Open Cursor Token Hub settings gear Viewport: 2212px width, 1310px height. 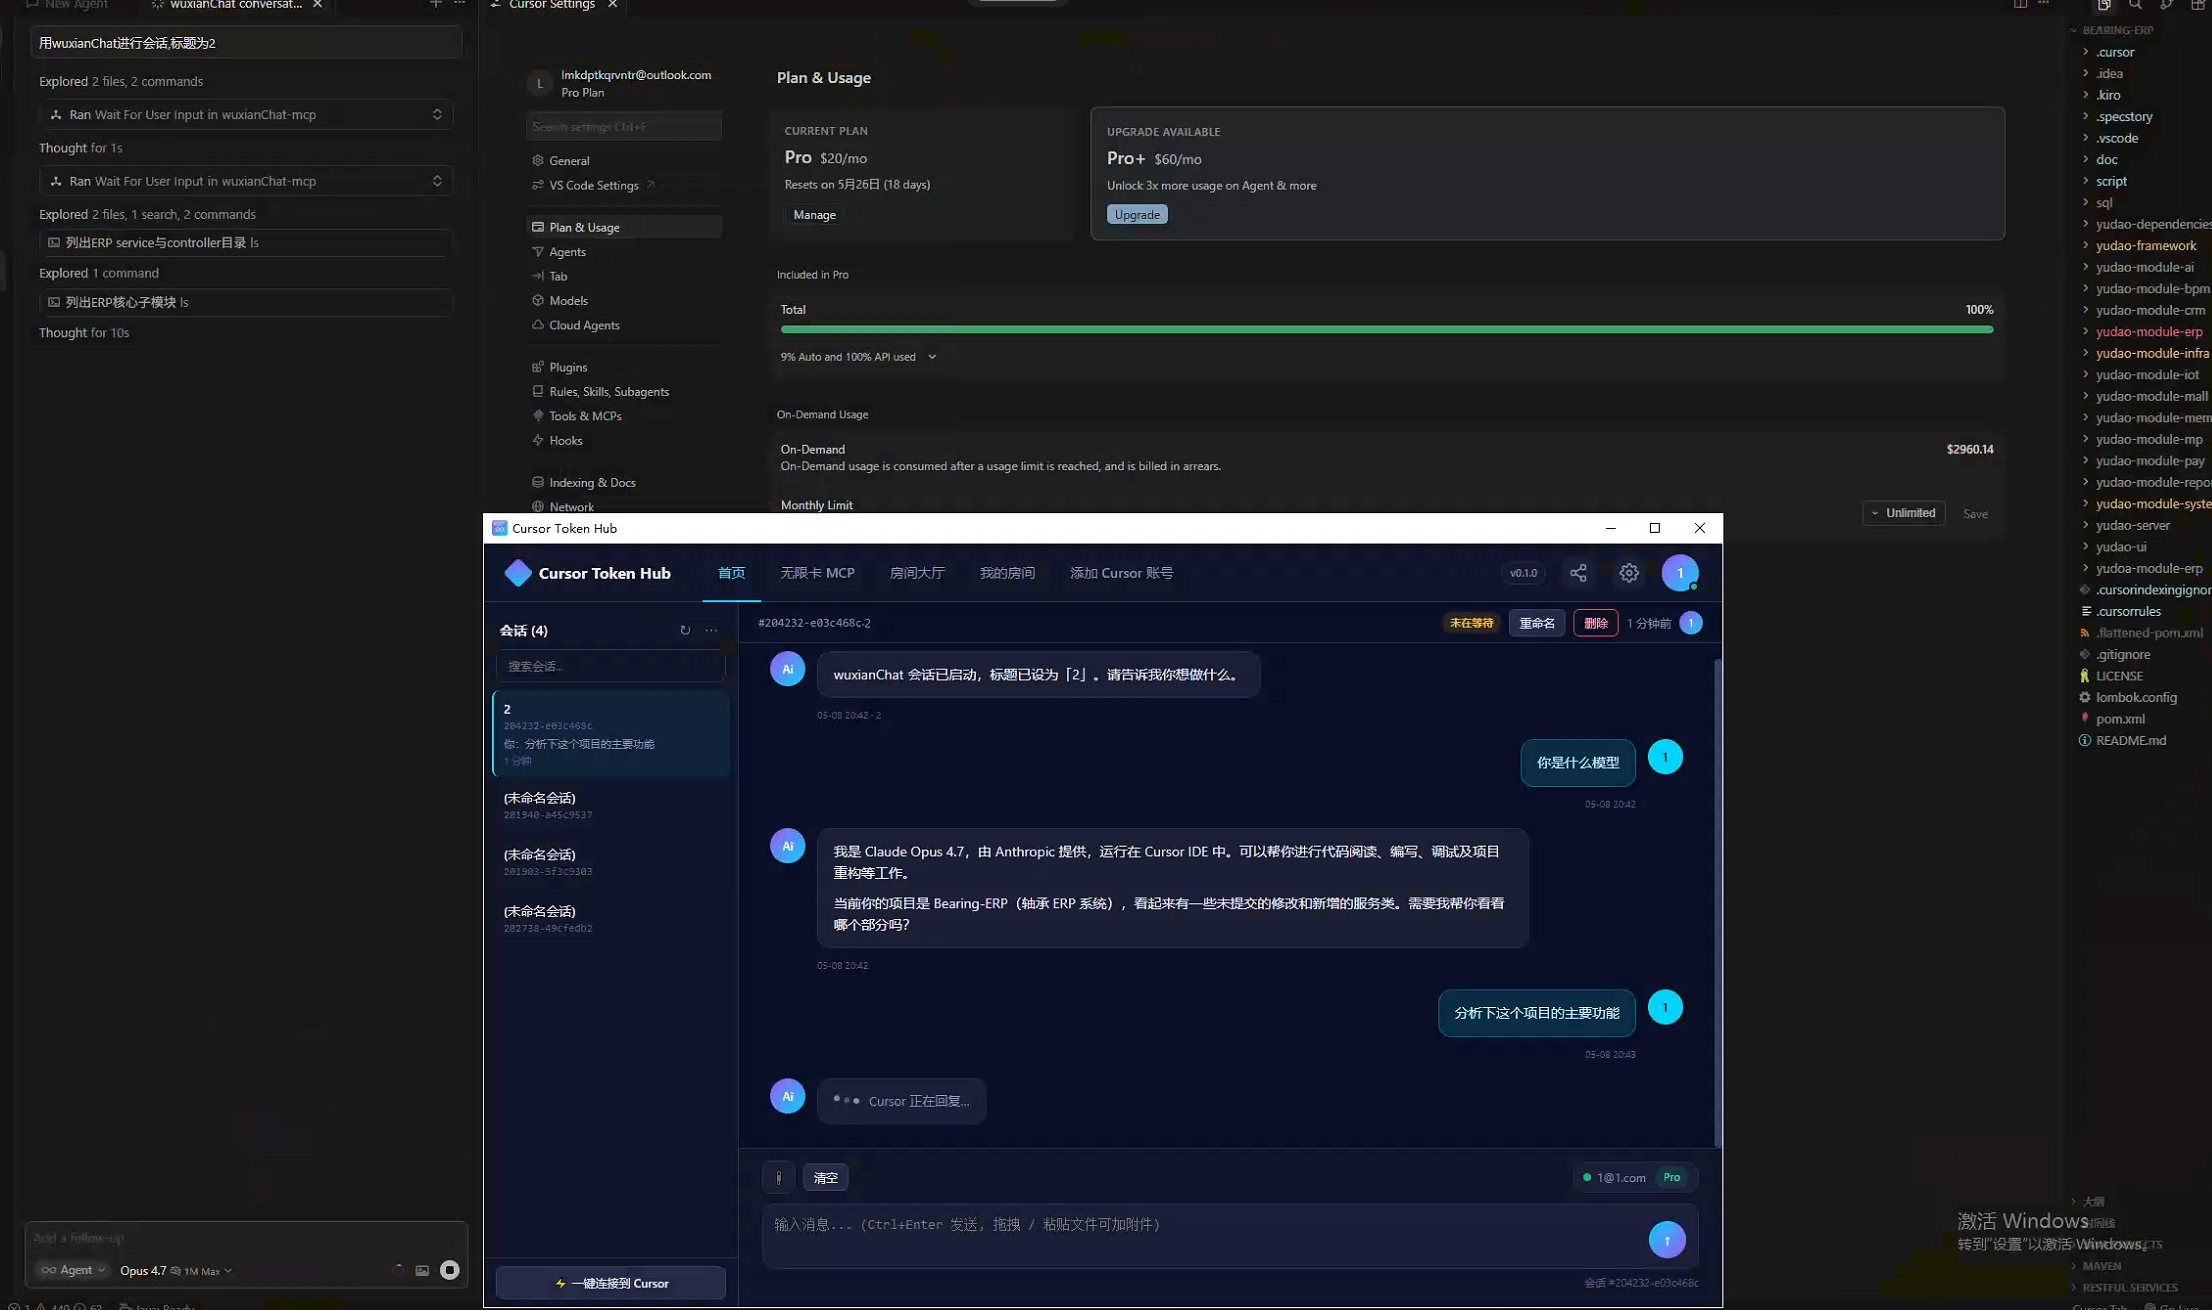1629,573
